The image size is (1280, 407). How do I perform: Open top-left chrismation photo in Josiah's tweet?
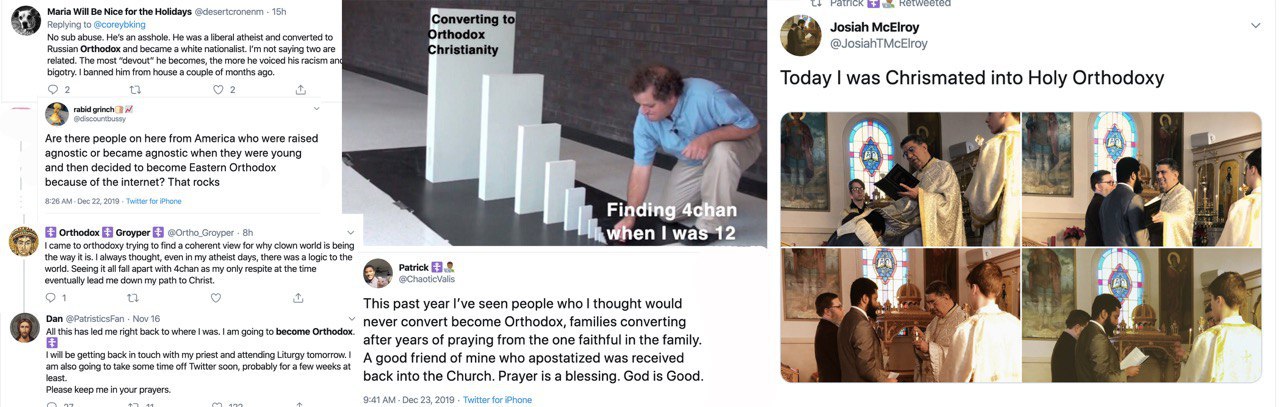click(x=899, y=179)
